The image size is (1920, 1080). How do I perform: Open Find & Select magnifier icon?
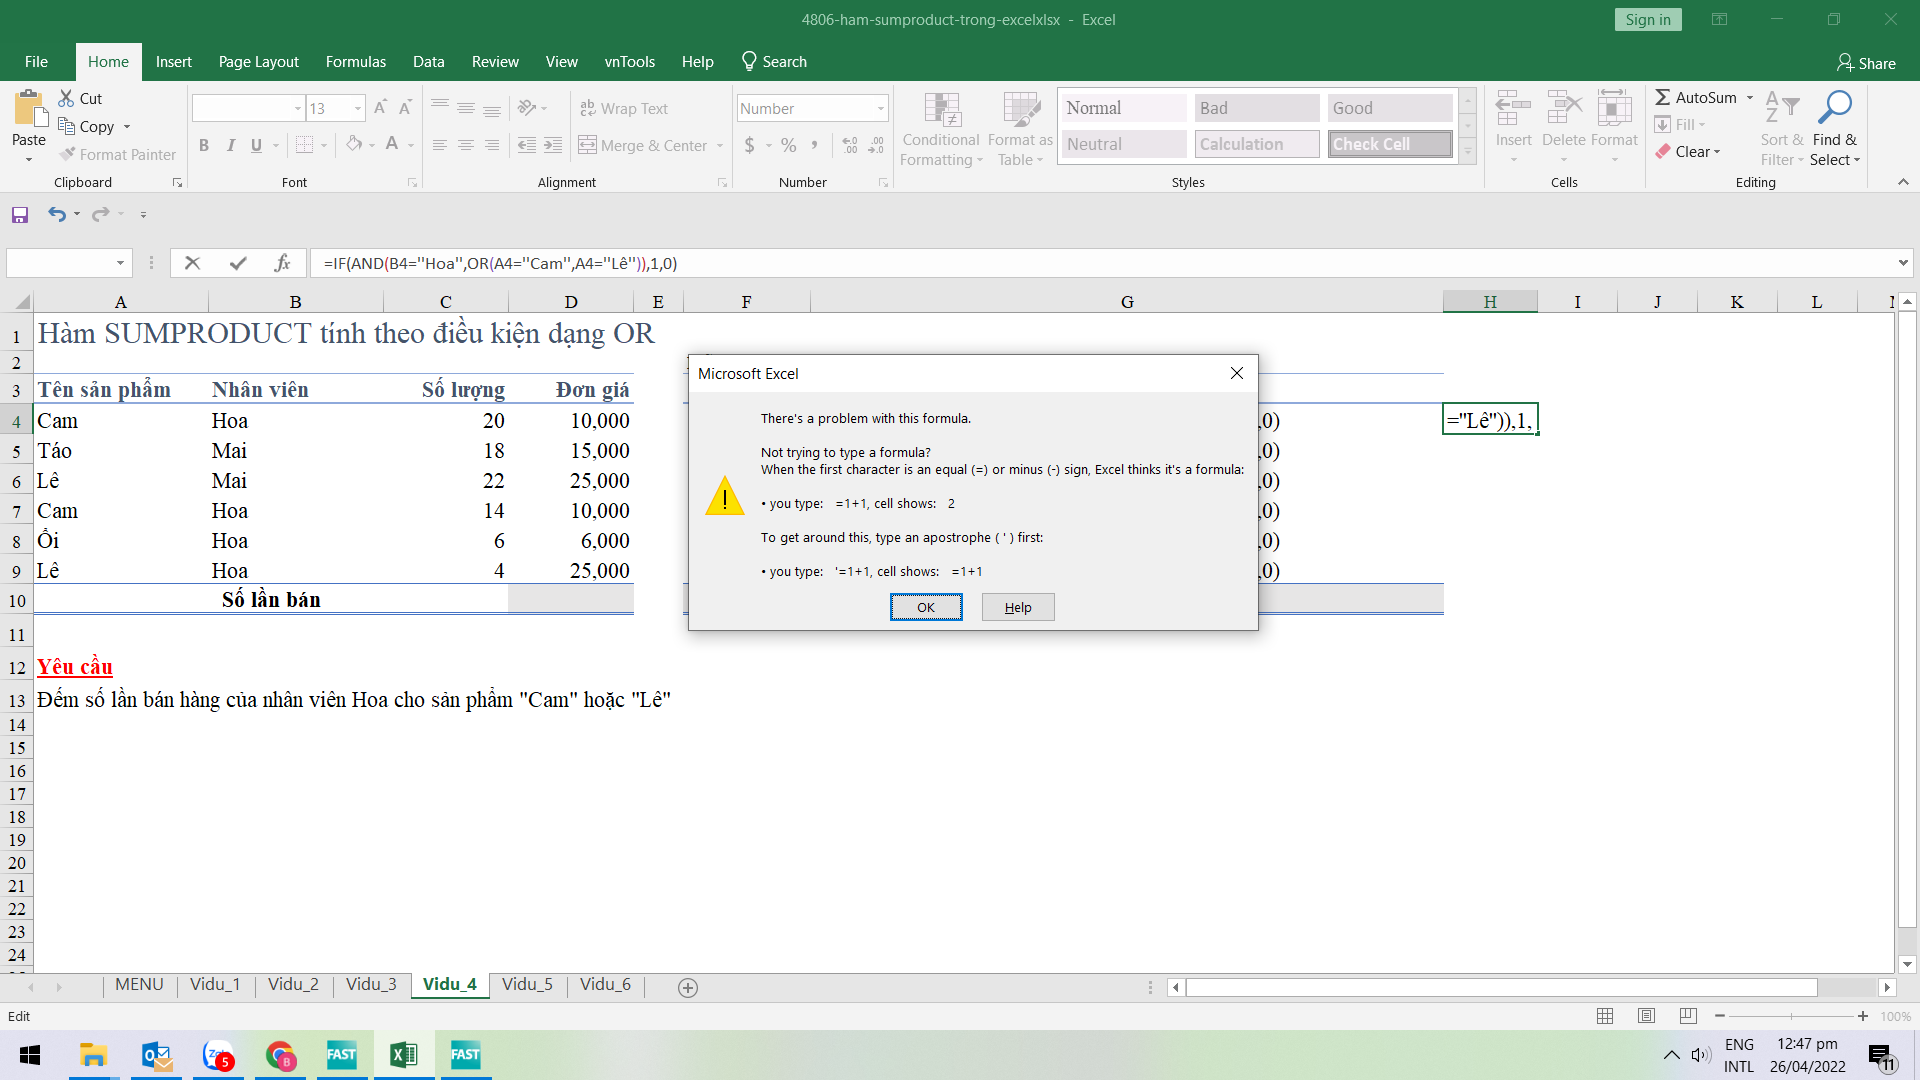1835,108
